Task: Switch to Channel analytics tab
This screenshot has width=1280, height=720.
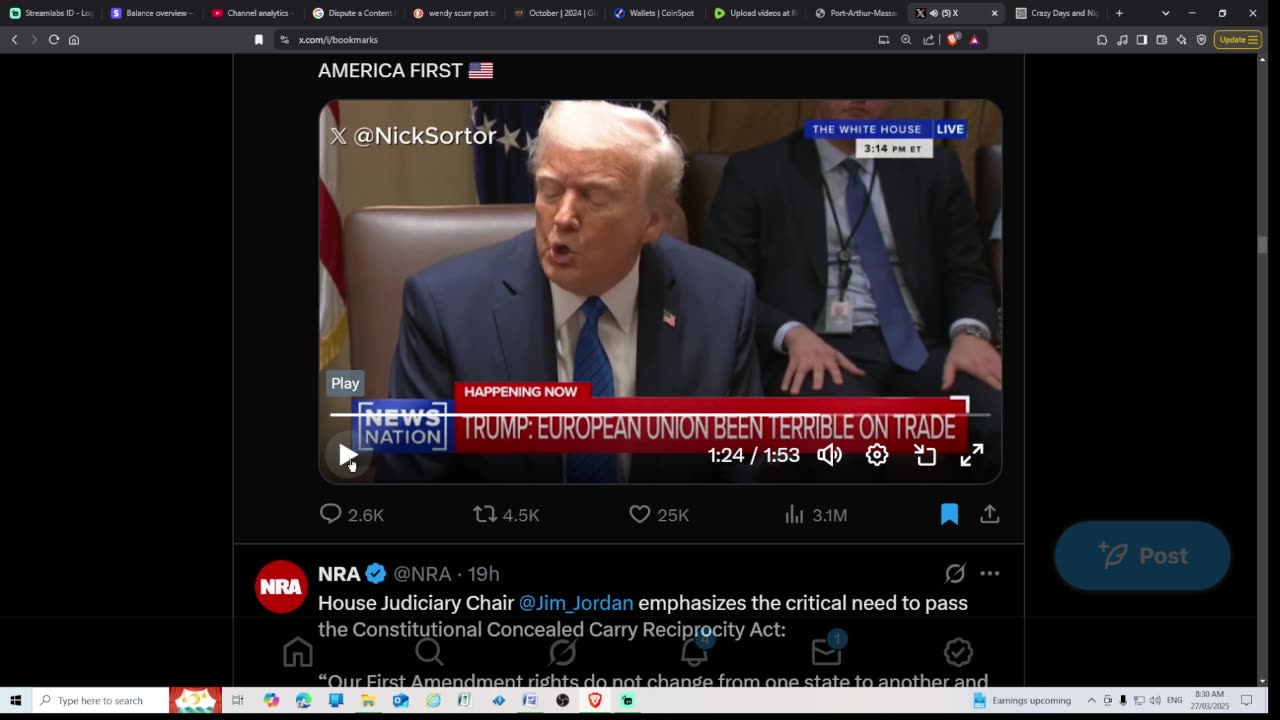Action: pyautogui.click(x=253, y=13)
